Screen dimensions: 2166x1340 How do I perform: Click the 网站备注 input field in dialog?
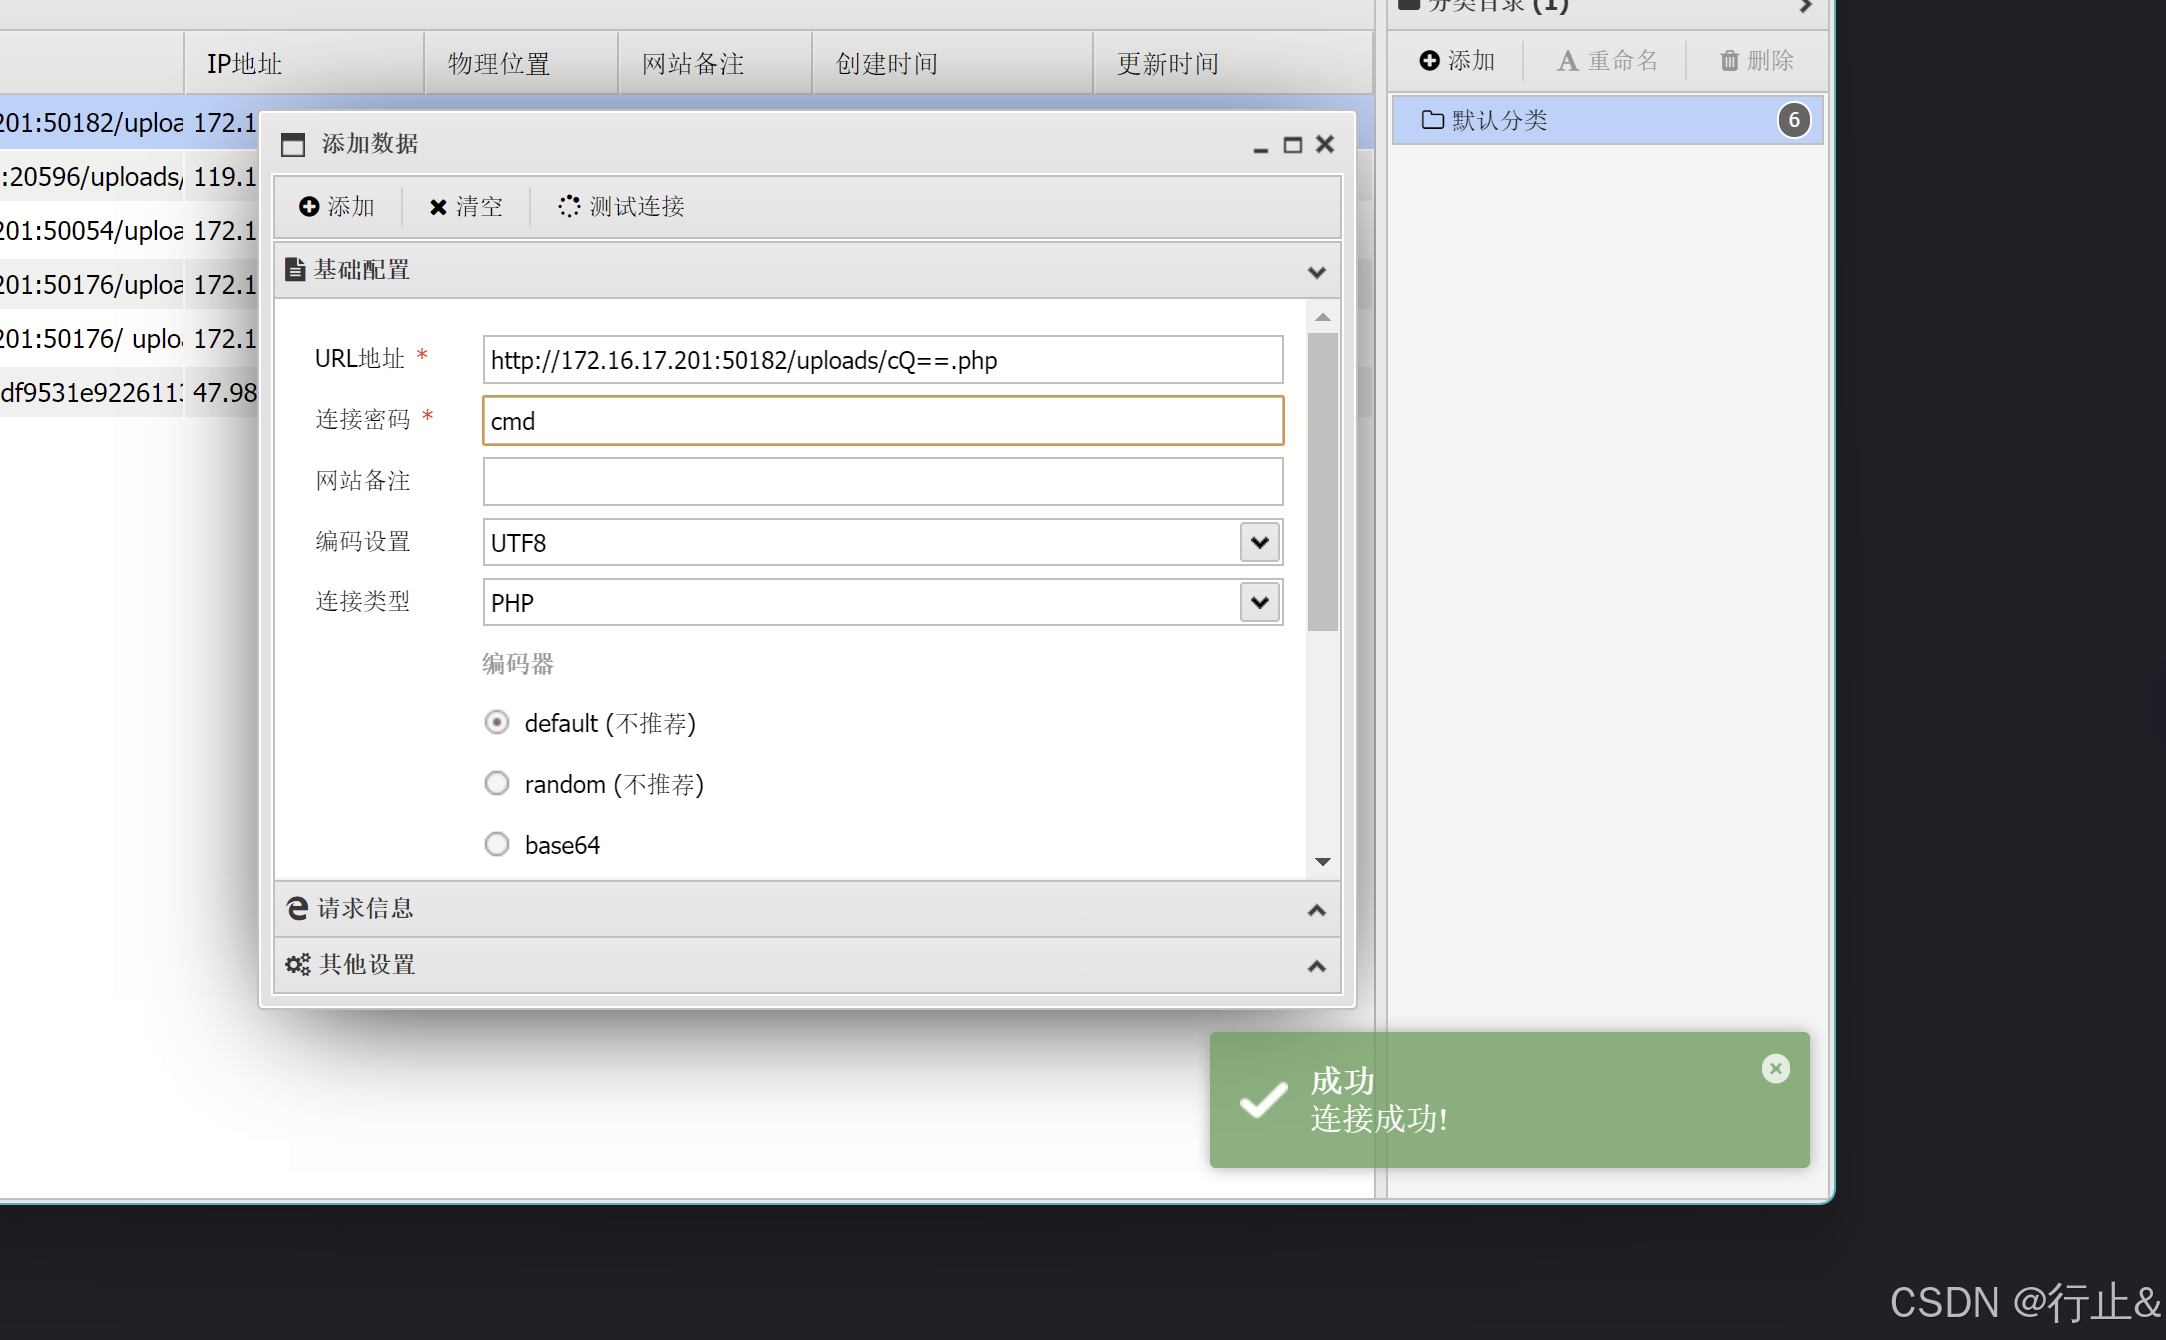882,482
